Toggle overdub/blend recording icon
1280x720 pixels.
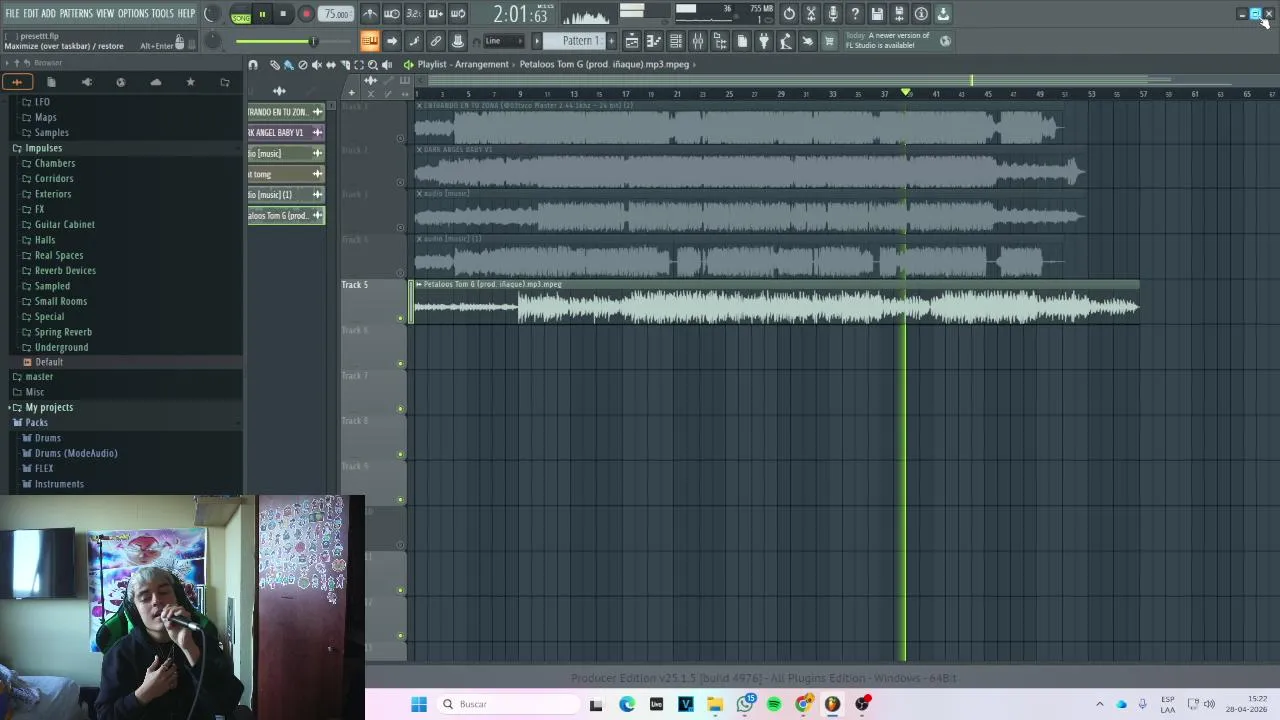436,14
